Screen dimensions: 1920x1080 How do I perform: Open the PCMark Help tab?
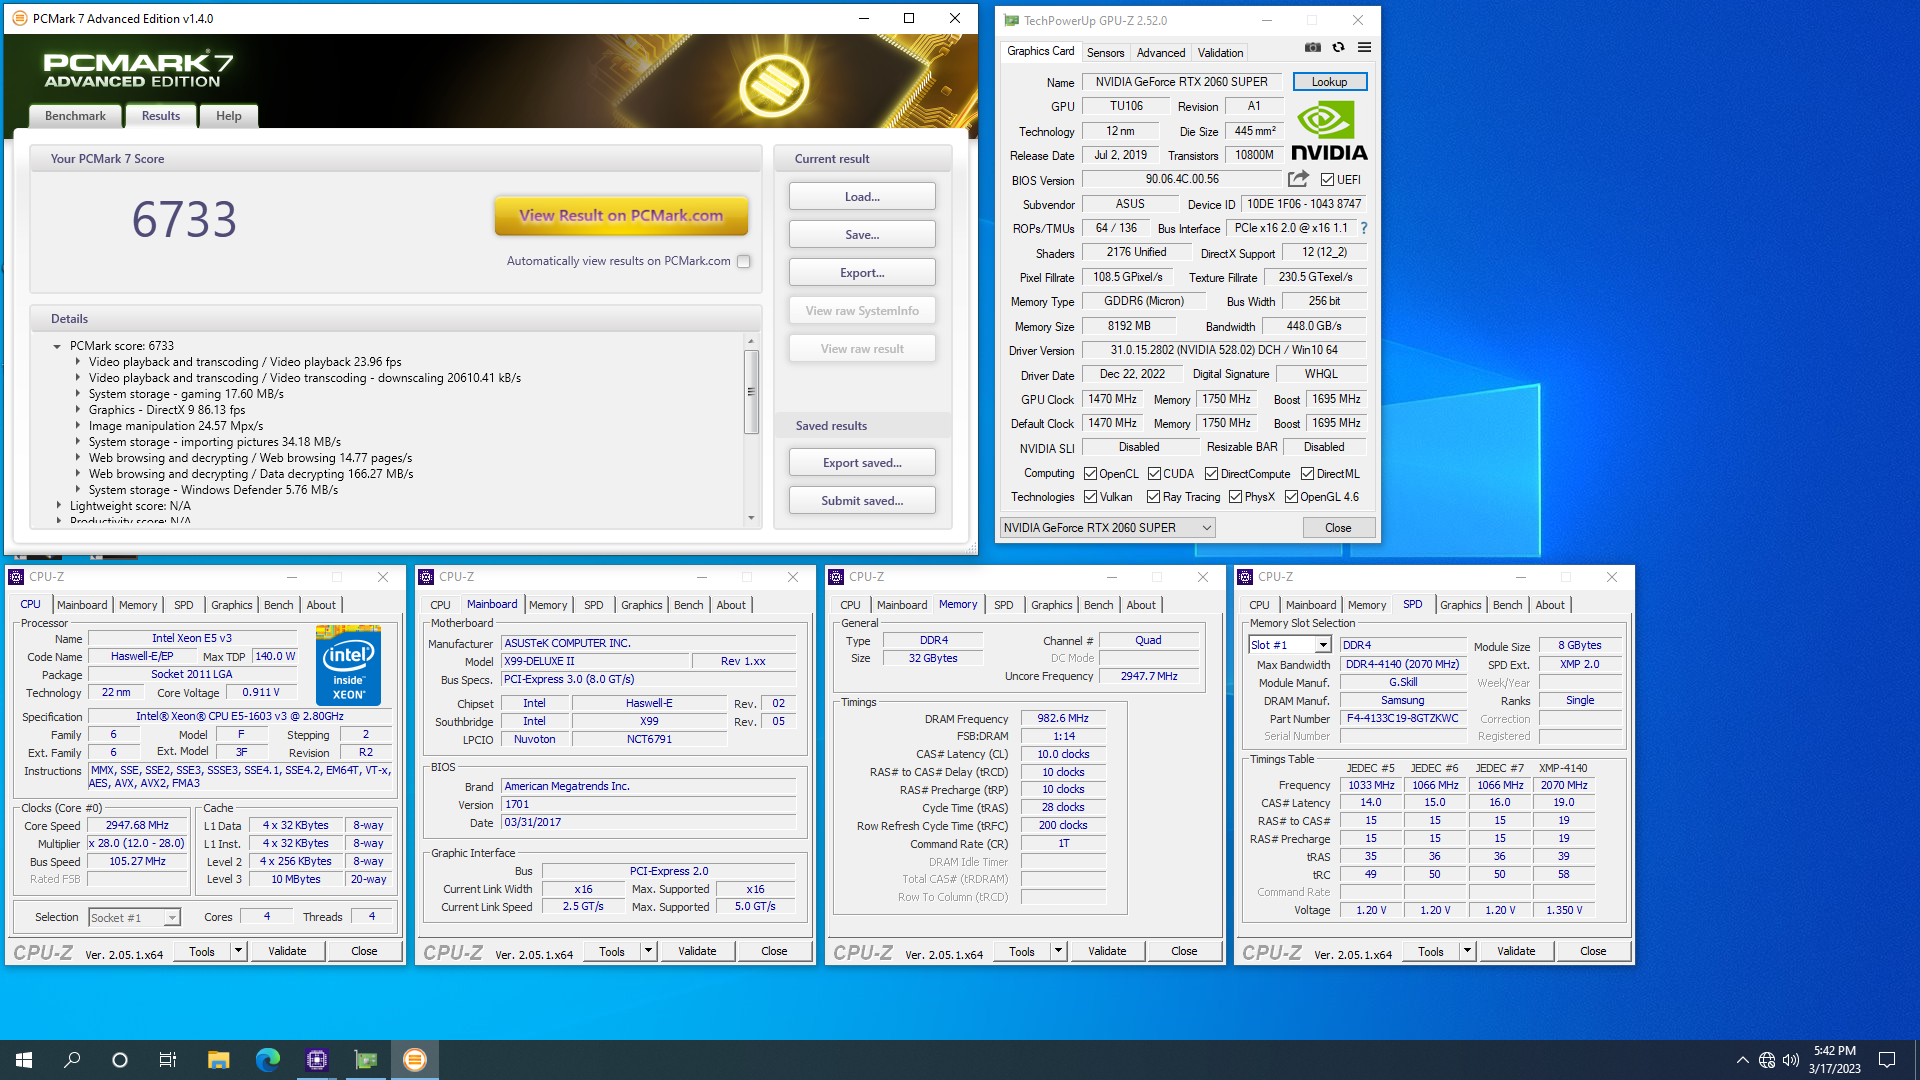coord(228,116)
